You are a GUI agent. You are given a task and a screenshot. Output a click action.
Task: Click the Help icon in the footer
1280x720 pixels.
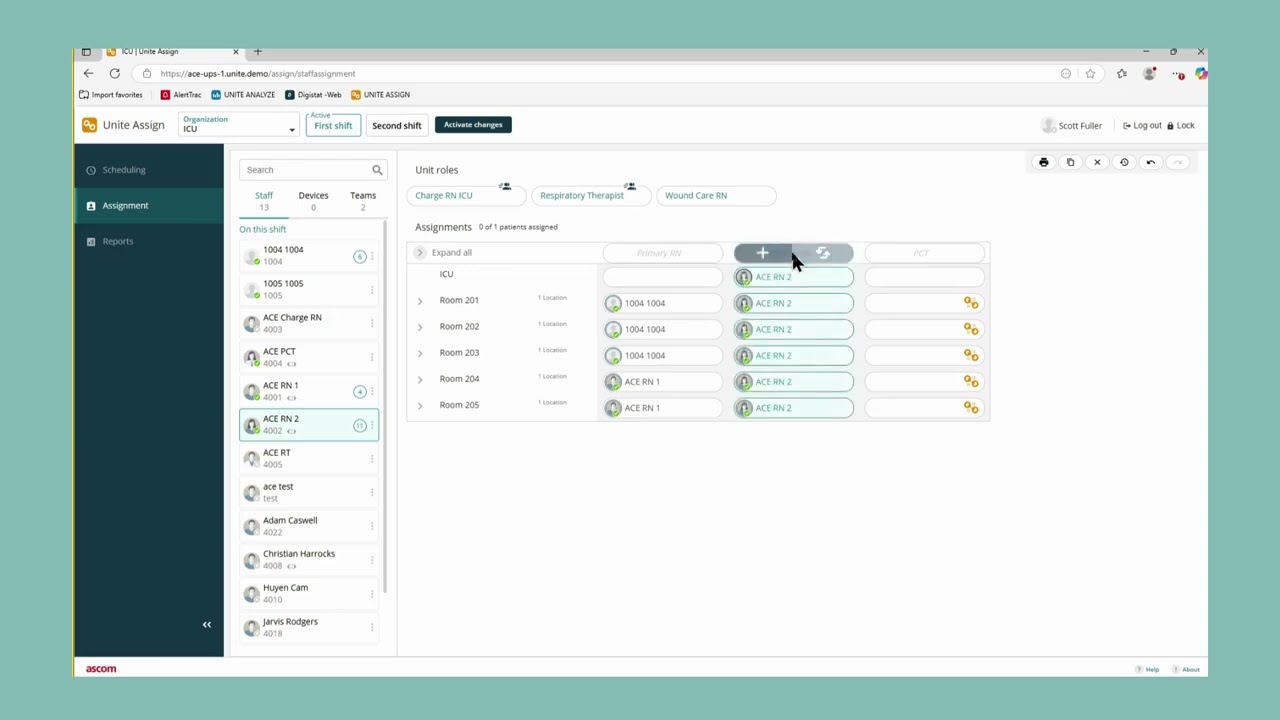coord(1139,669)
